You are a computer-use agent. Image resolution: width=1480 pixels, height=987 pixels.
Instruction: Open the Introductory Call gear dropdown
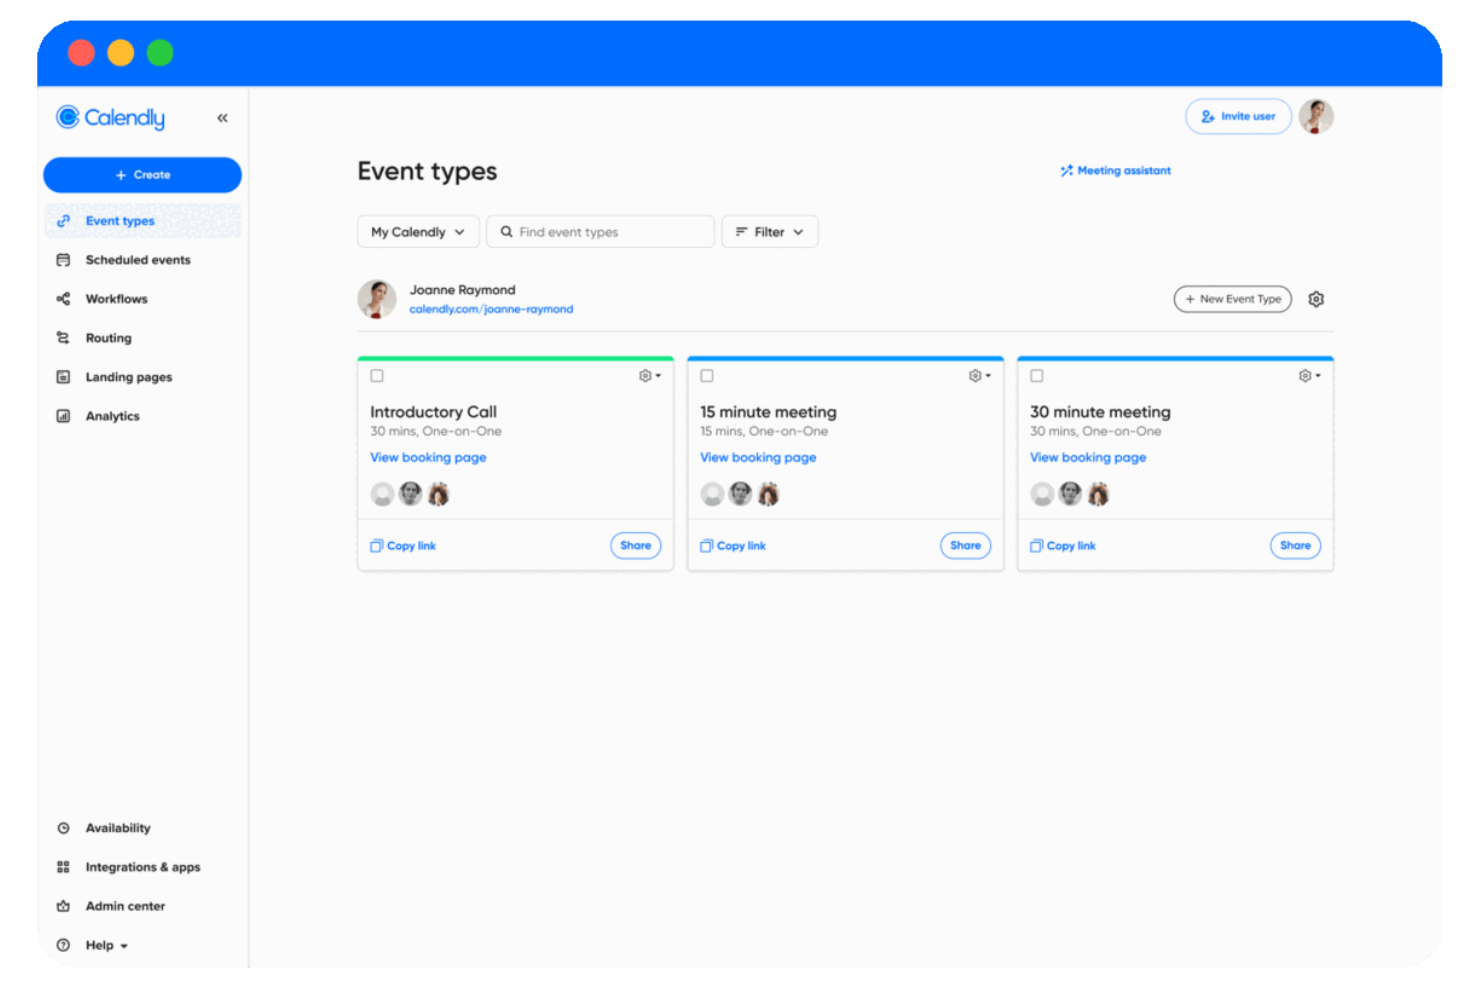tap(650, 376)
